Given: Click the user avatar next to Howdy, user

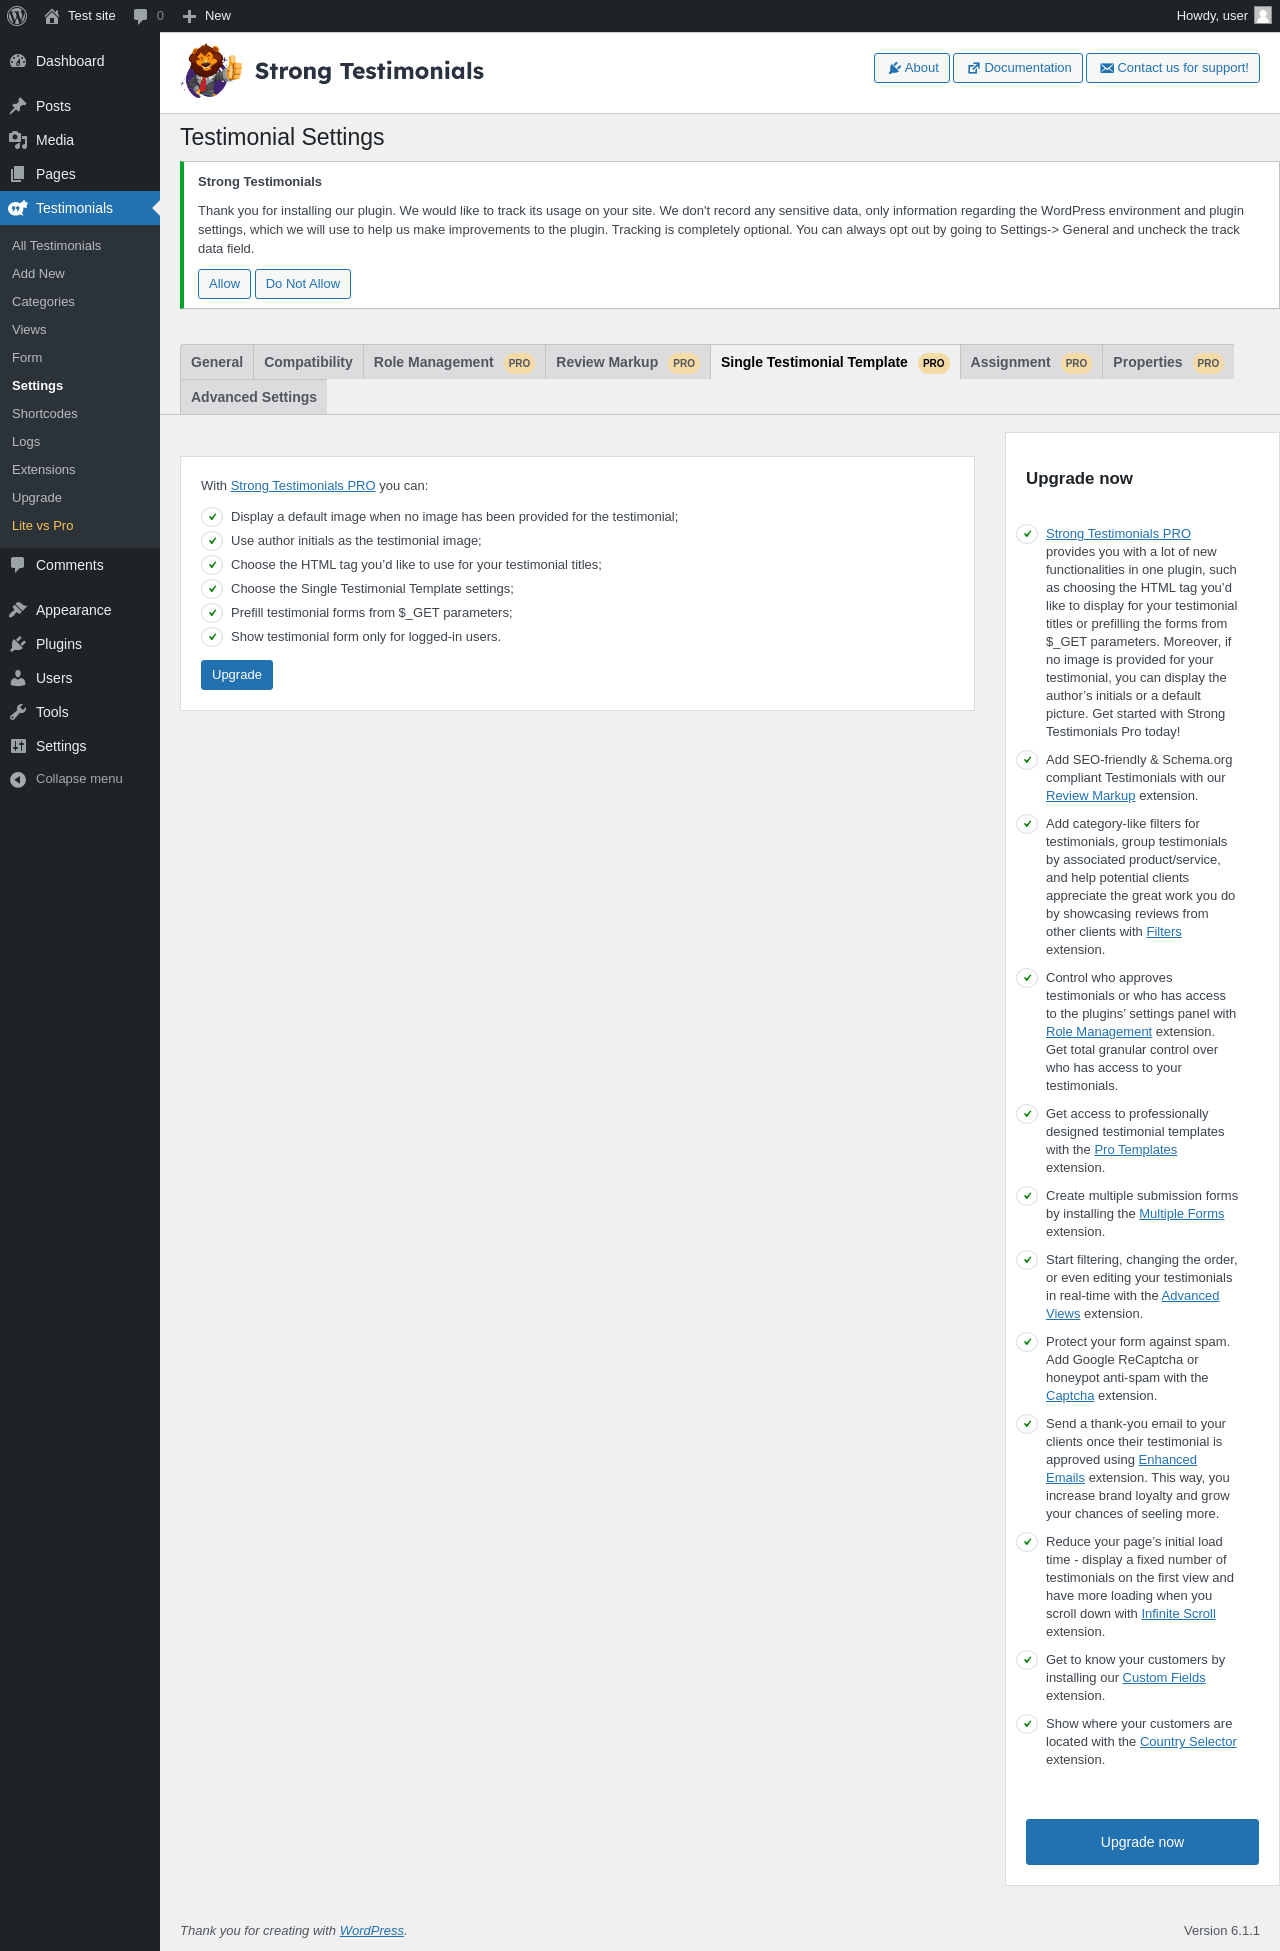Looking at the screenshot, I should [1263, 16].
